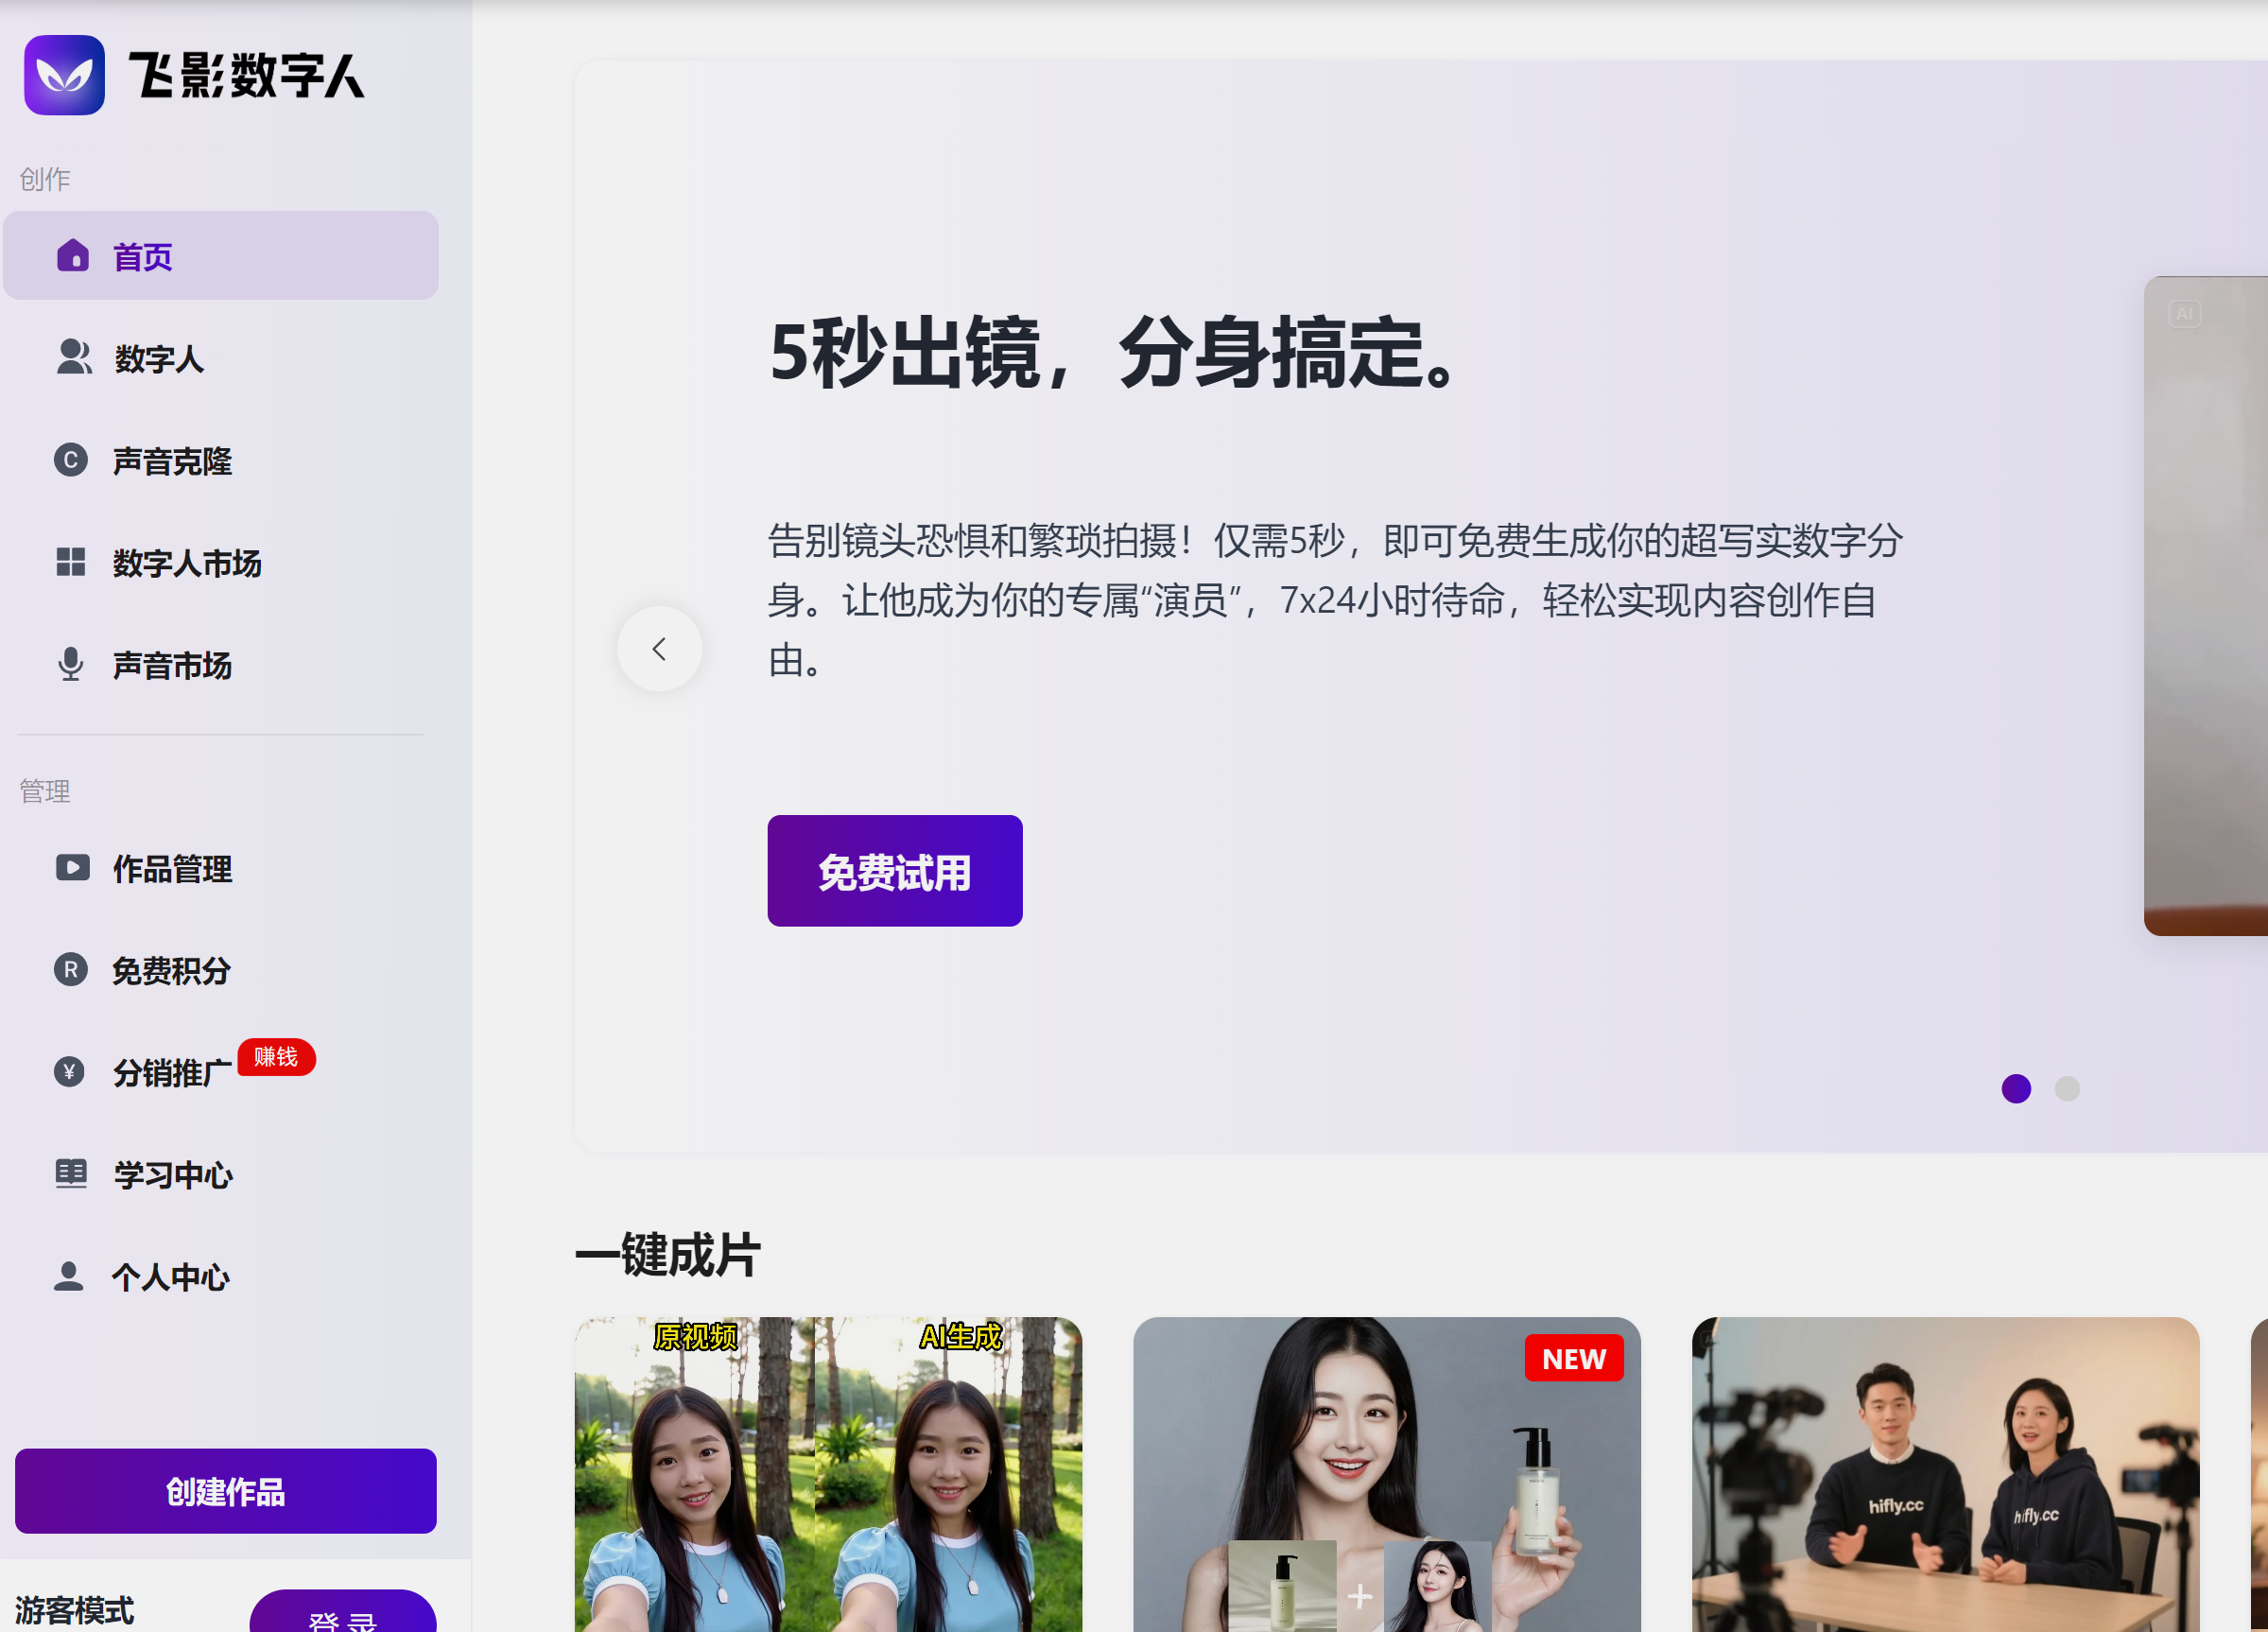Open the 数字人 section from sidebar
The image size is (2268, 1632).
(158, 361)
